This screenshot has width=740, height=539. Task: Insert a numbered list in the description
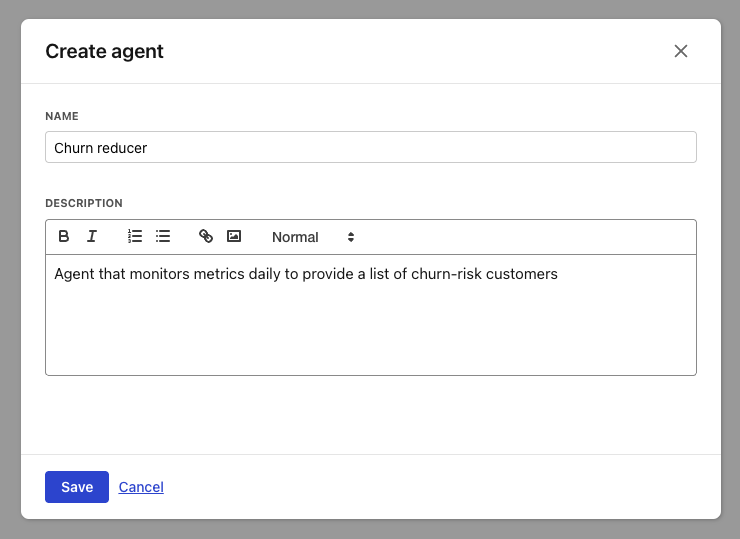tap(135, 237)
